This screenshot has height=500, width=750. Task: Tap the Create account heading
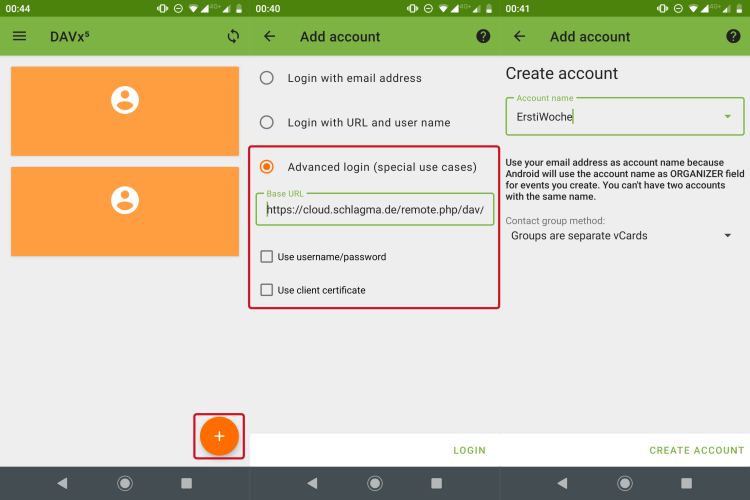[x=562, y=73]
